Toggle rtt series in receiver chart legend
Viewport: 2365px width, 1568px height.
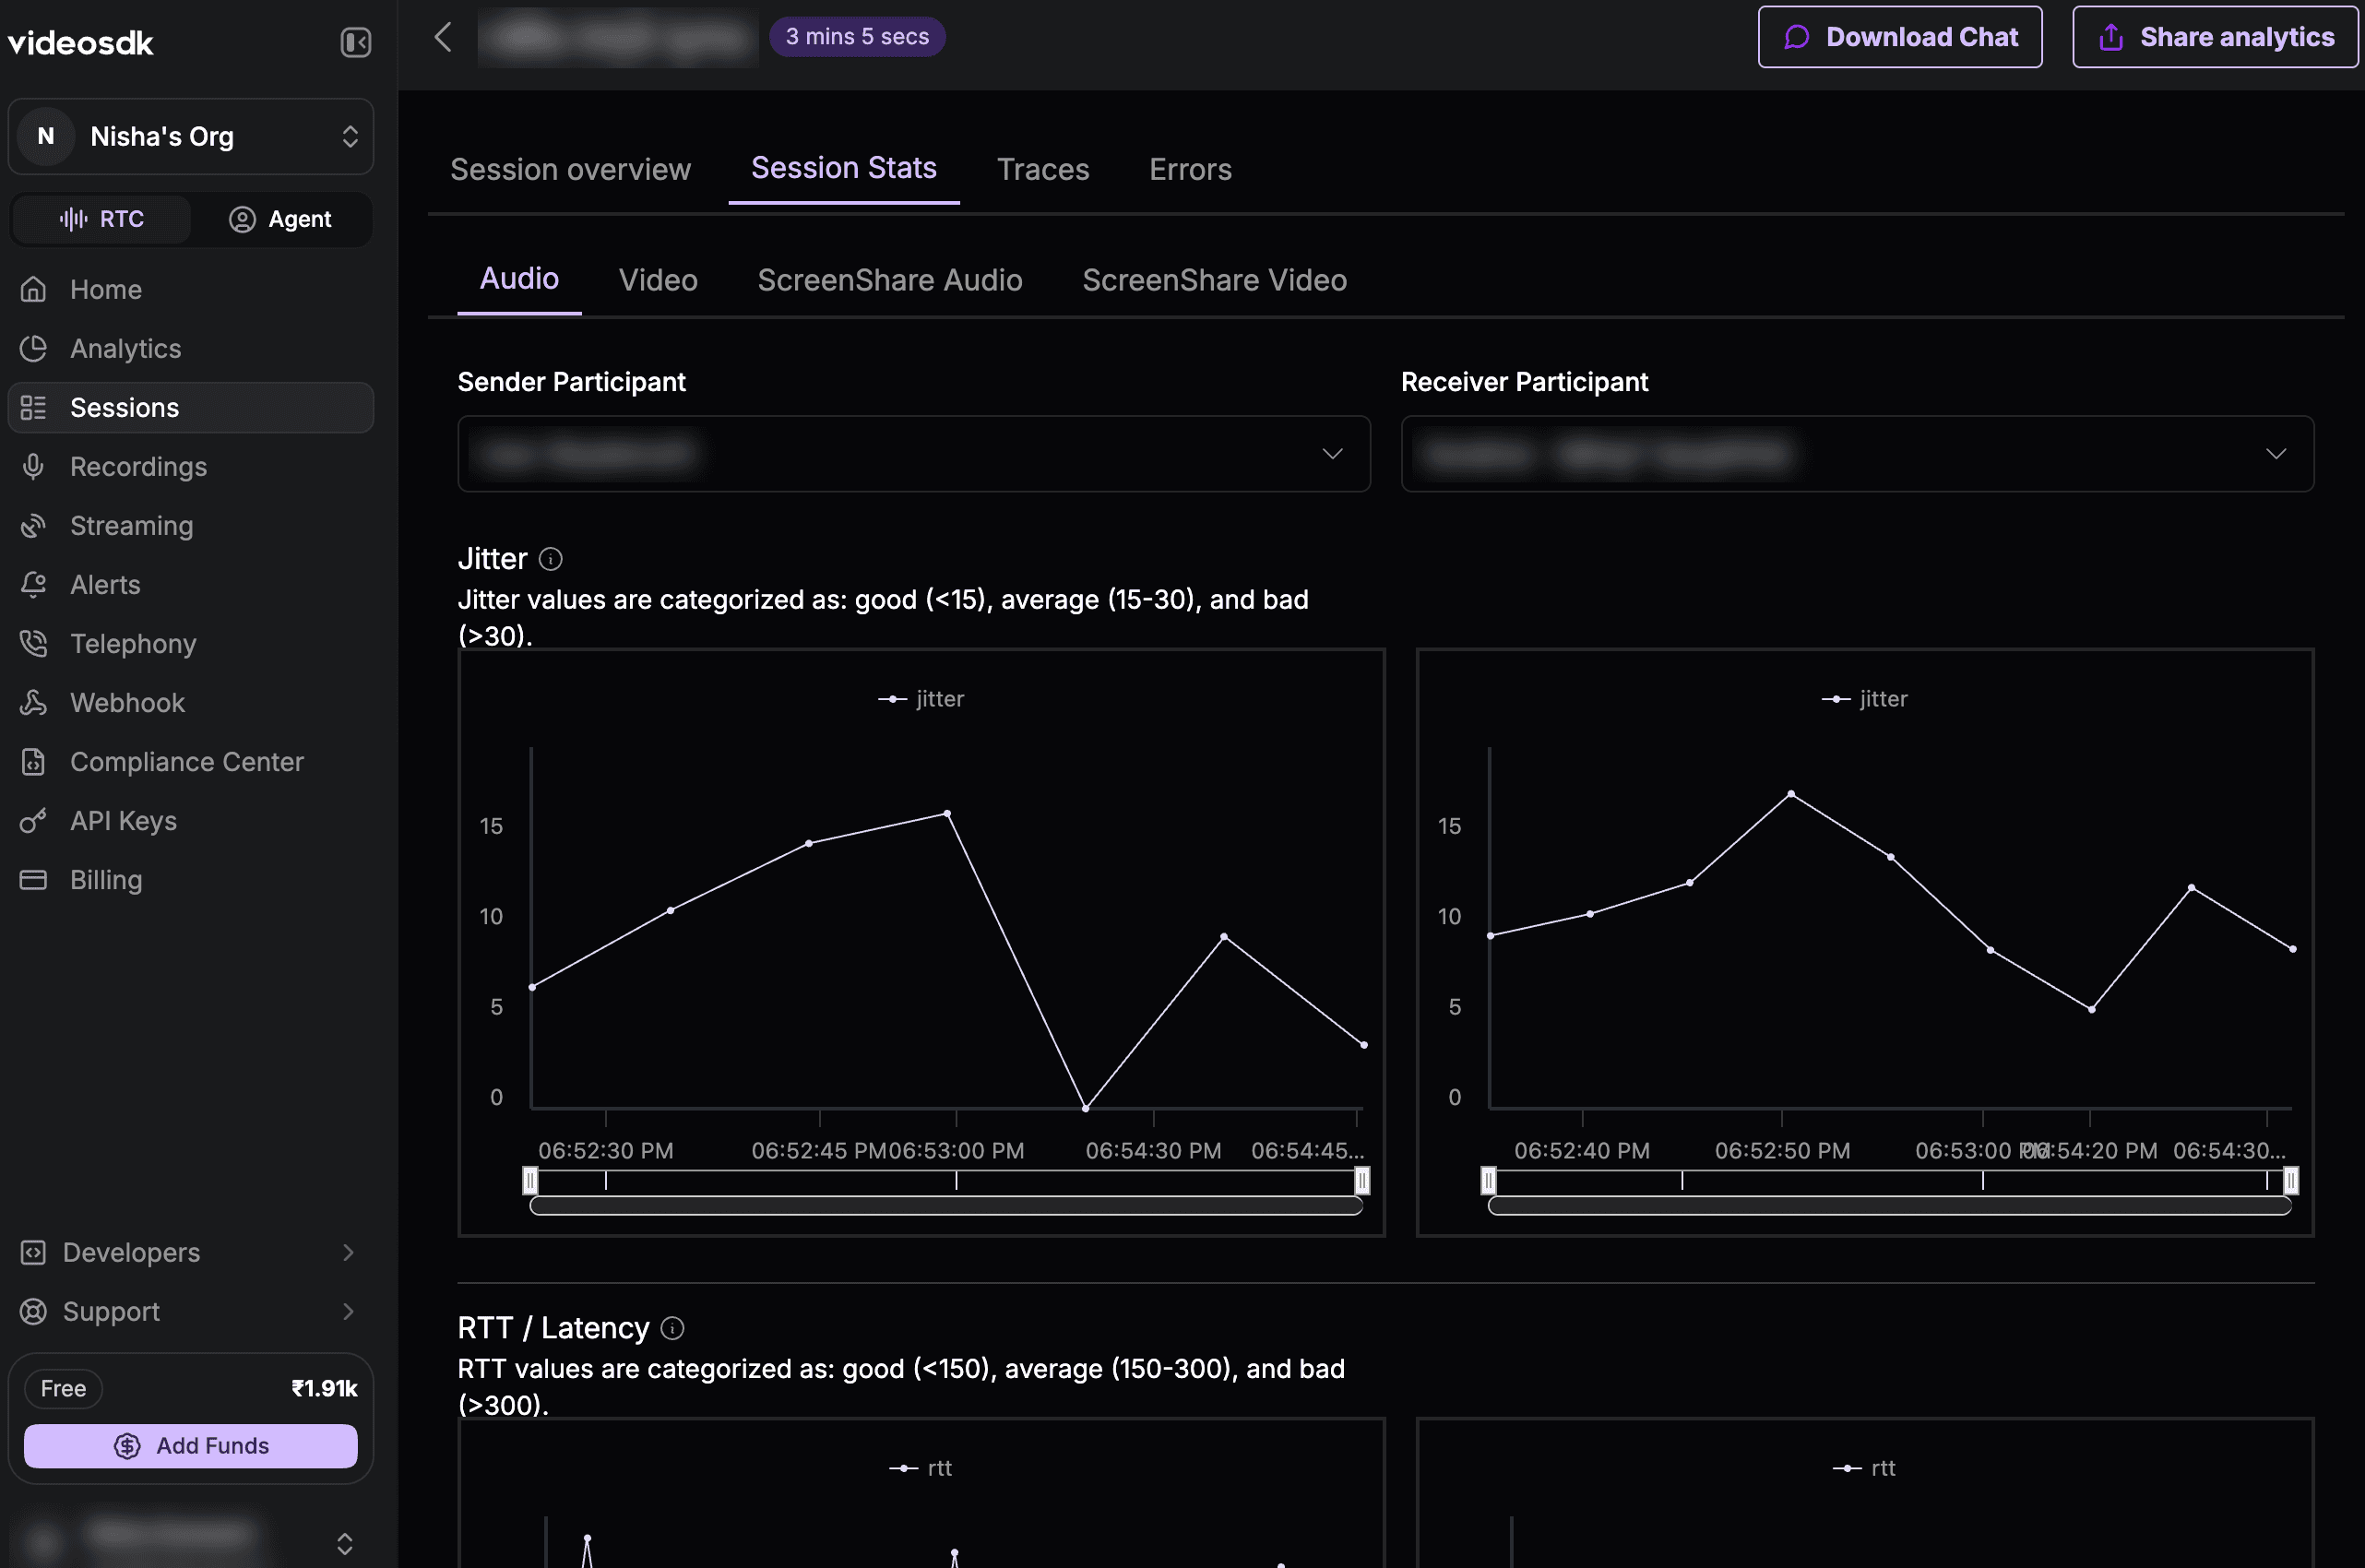coord(1865,1468)
